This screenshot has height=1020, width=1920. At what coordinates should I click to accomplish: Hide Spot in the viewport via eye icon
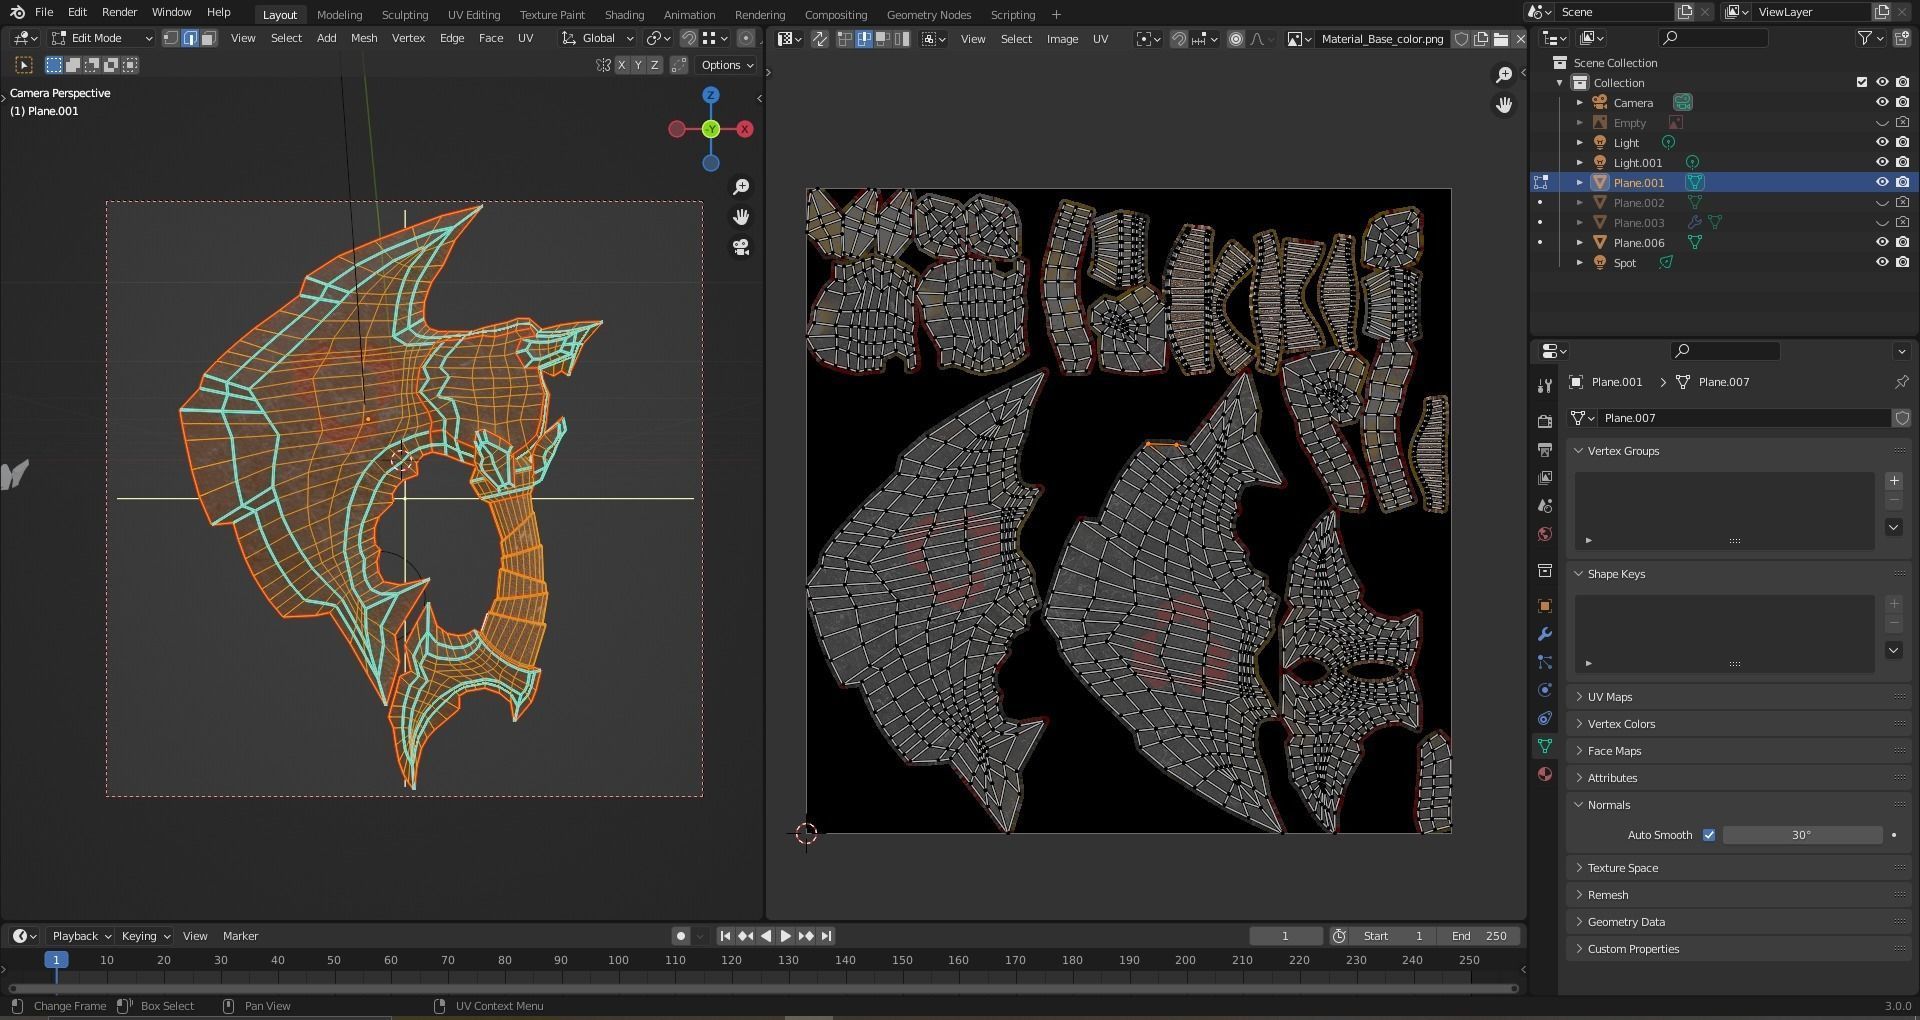coord(1881,262)
